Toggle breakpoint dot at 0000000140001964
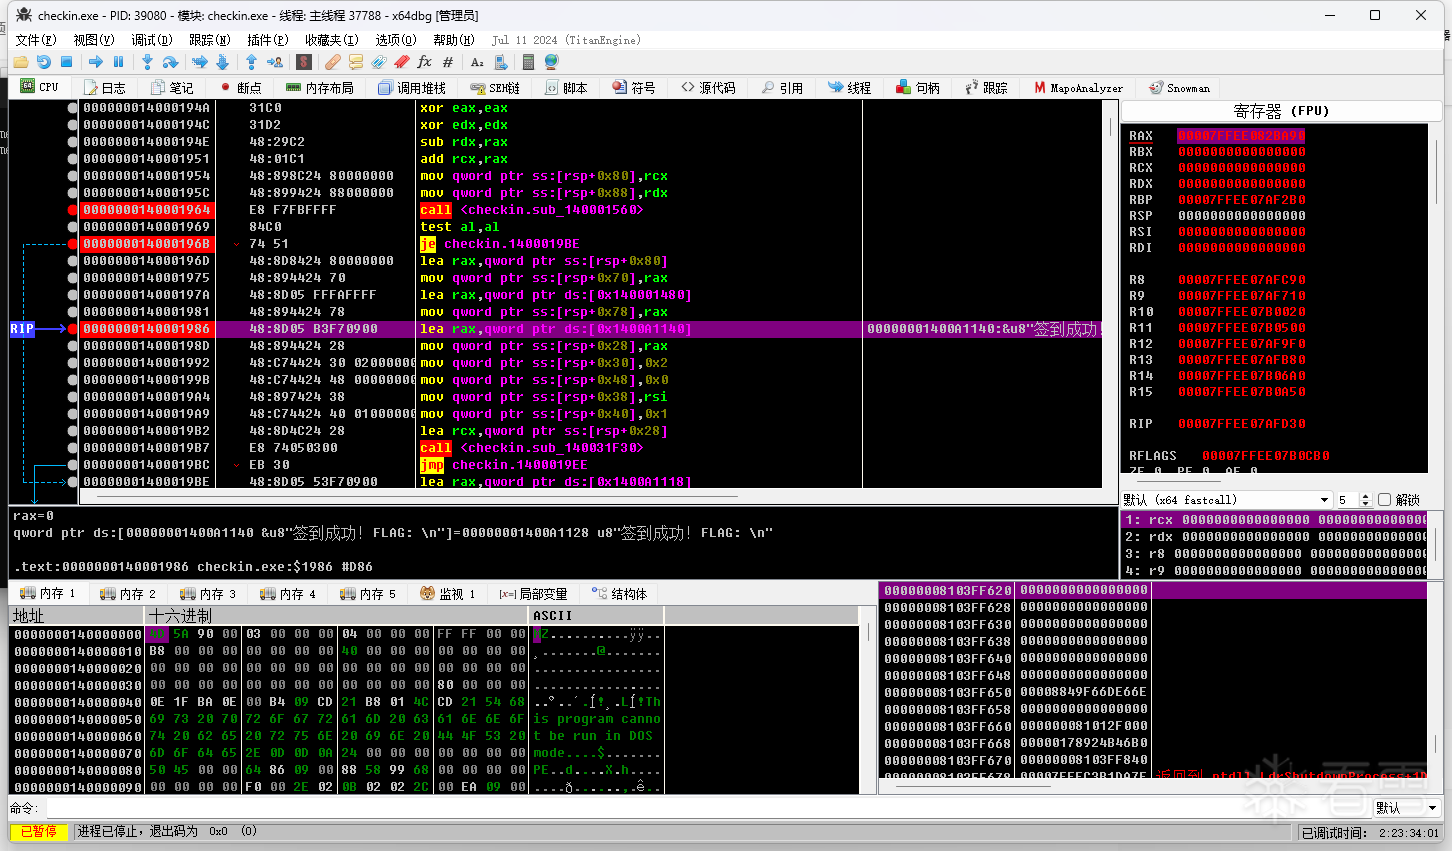The width and height of the screenshot is (1452, 851). [72, 210]
